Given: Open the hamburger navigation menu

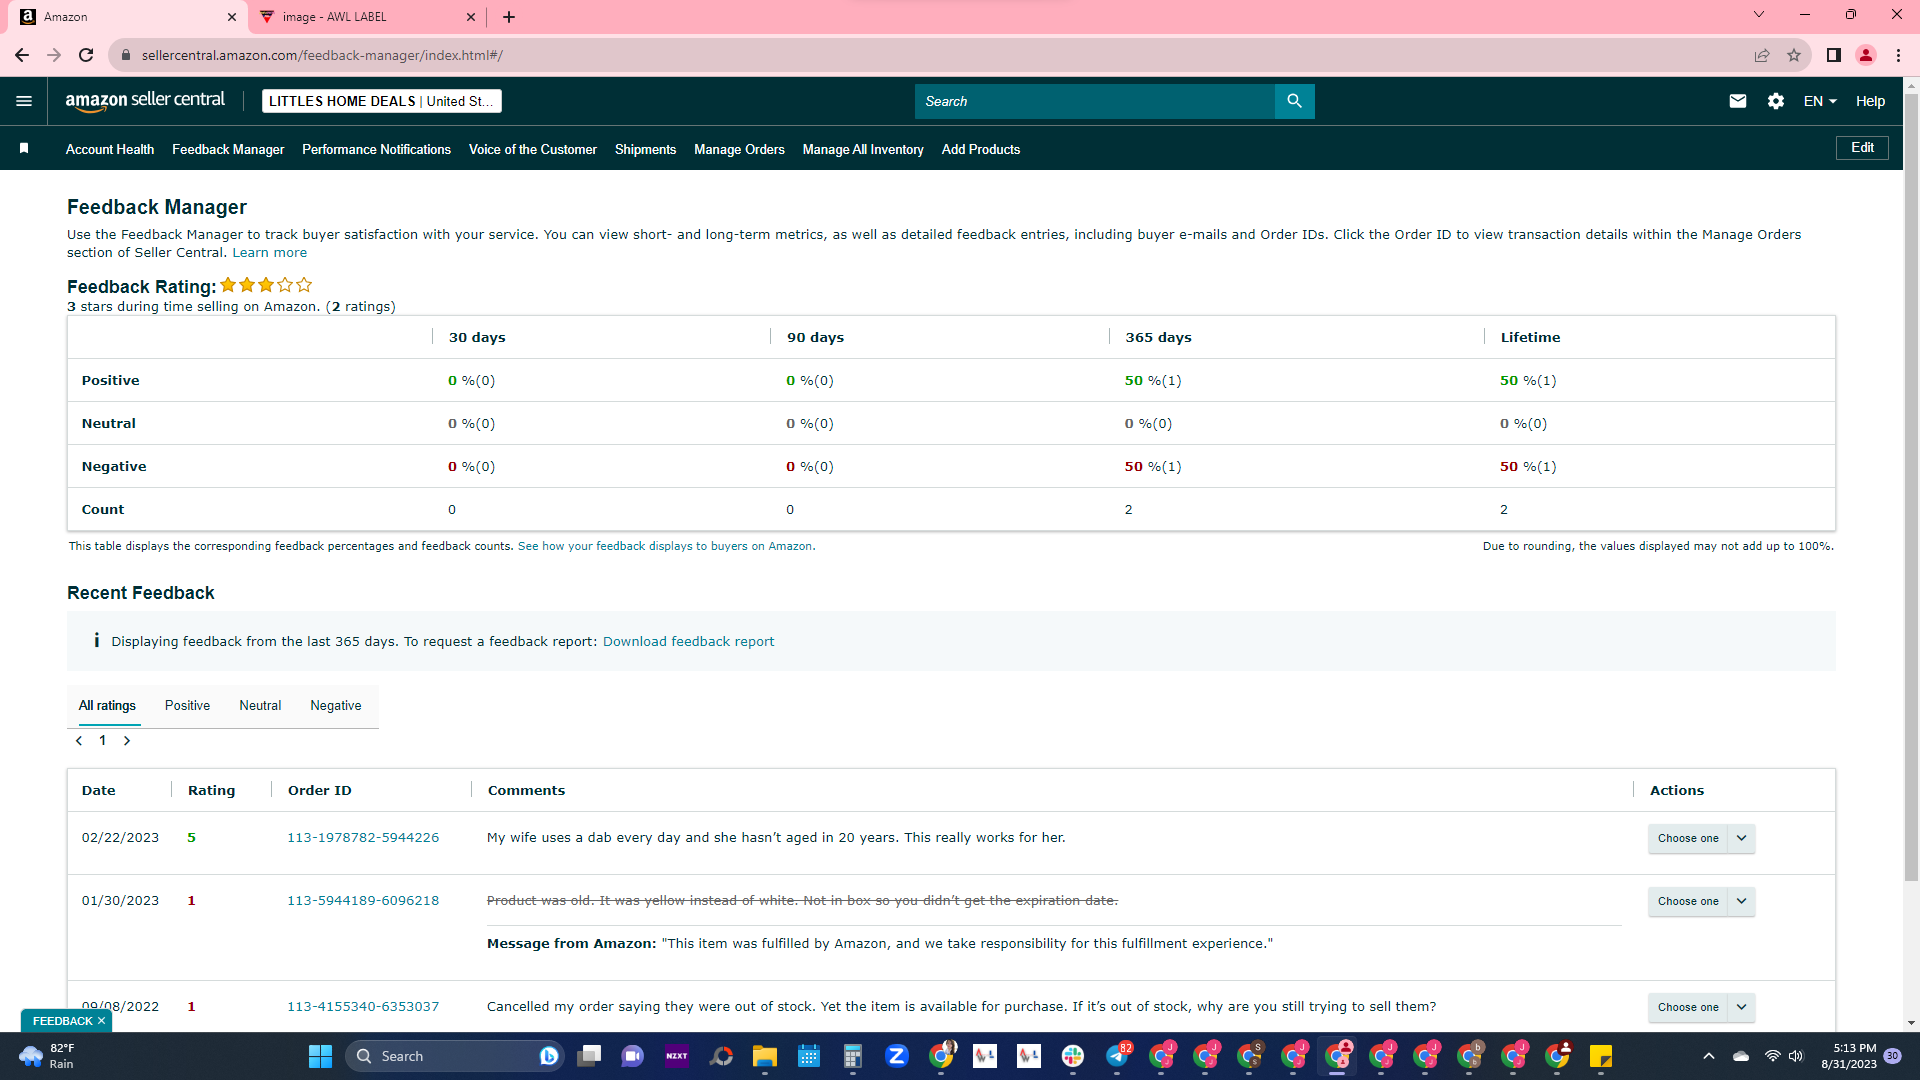Looking at the screenshot, I should [24, 101].
